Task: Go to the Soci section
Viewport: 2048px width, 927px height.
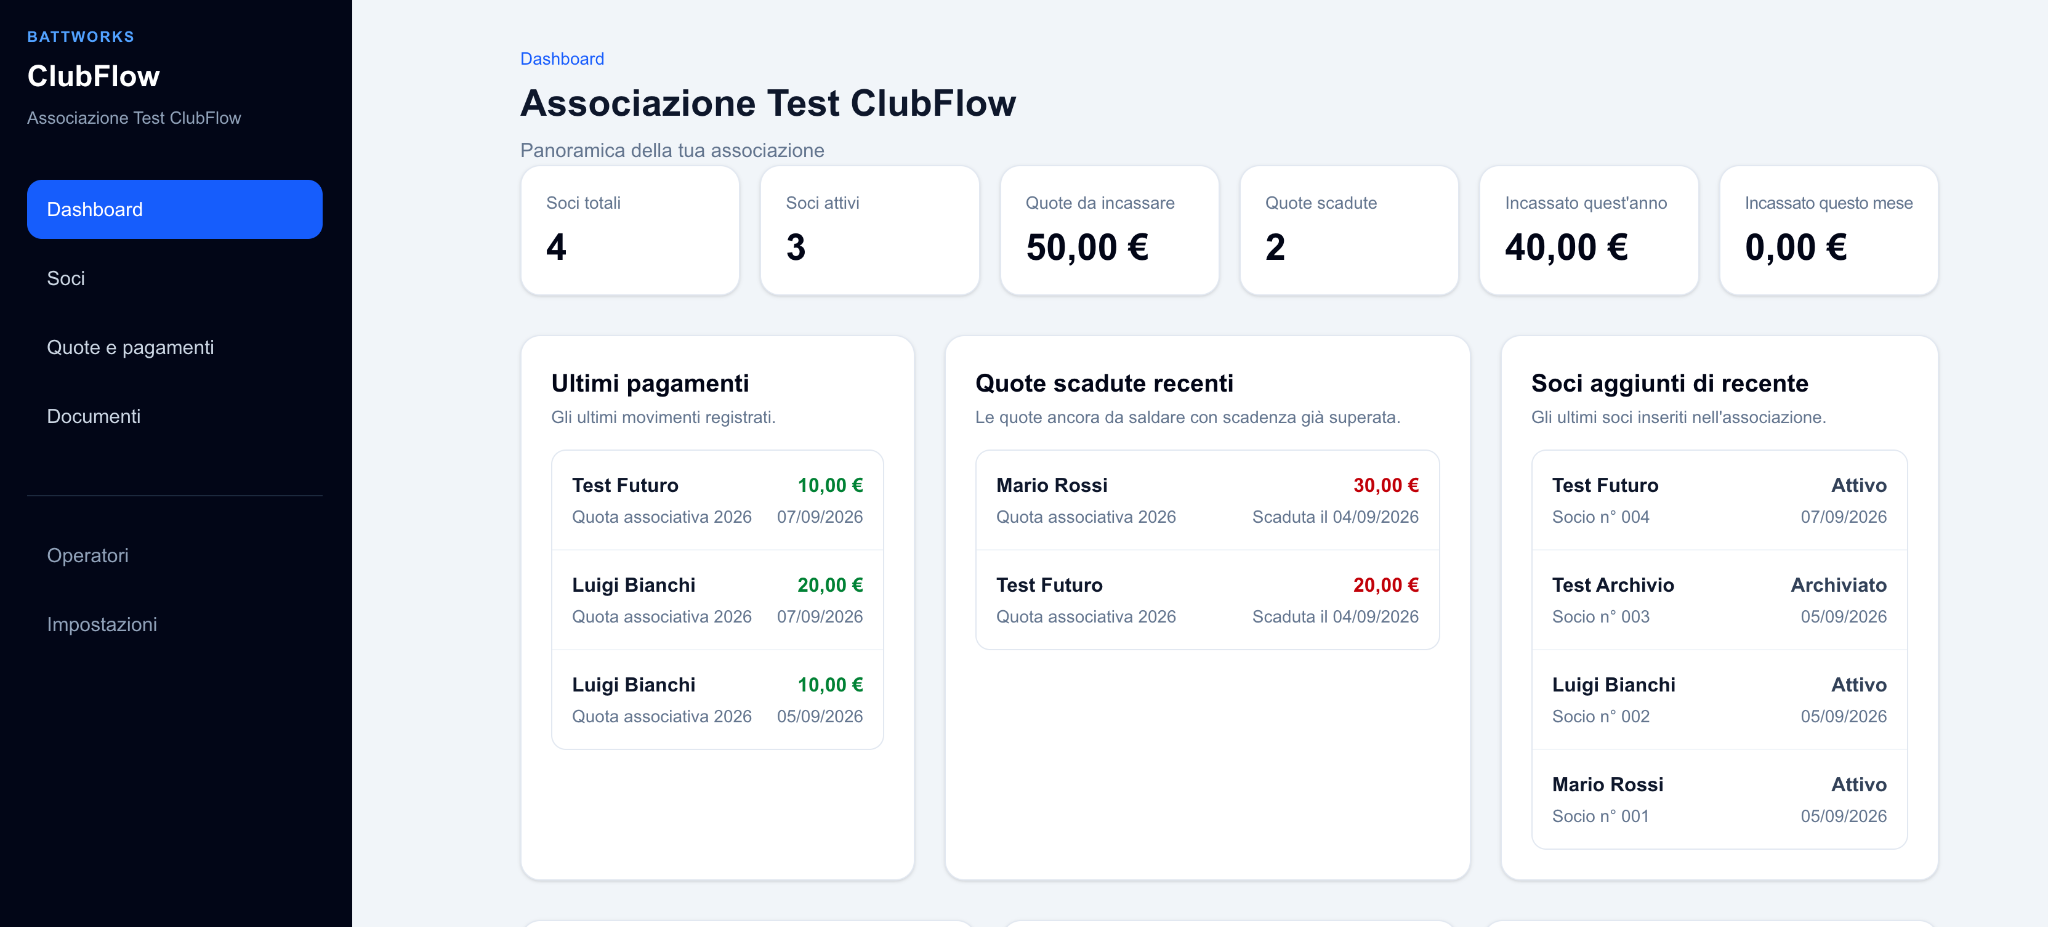Action: pyautogui.click(x=175, y=278)
